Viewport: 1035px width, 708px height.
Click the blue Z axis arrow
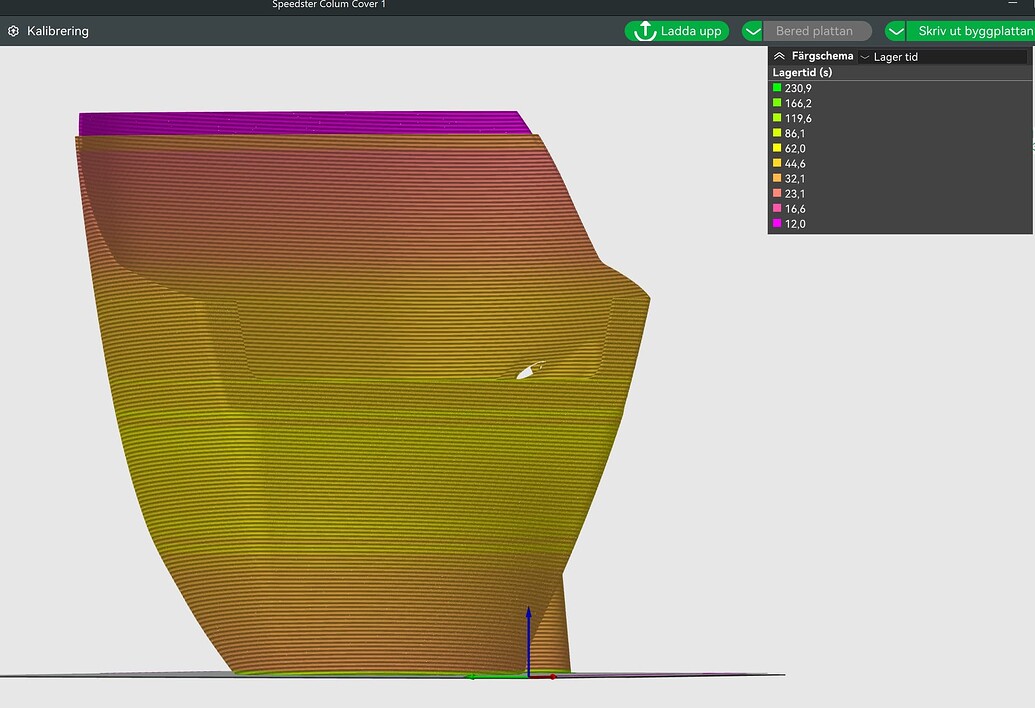click(x=528, y=640)
